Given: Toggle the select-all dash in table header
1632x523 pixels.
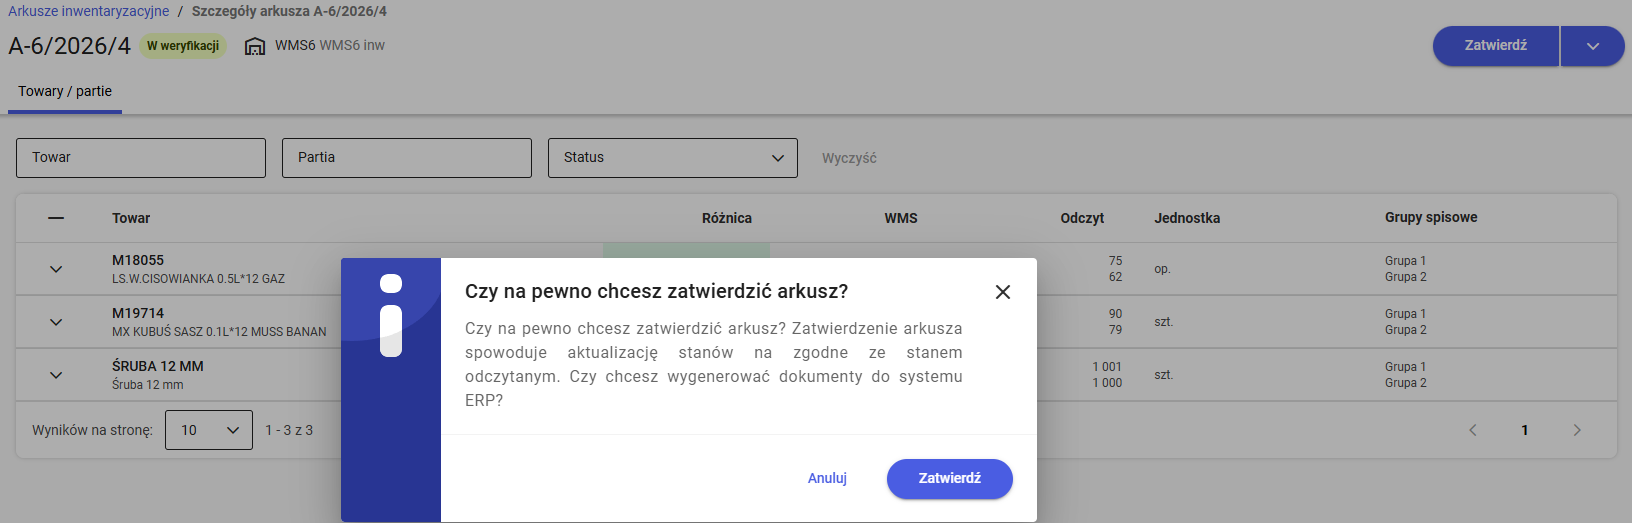Looking at the screenshot, I should tap(56, 218).
